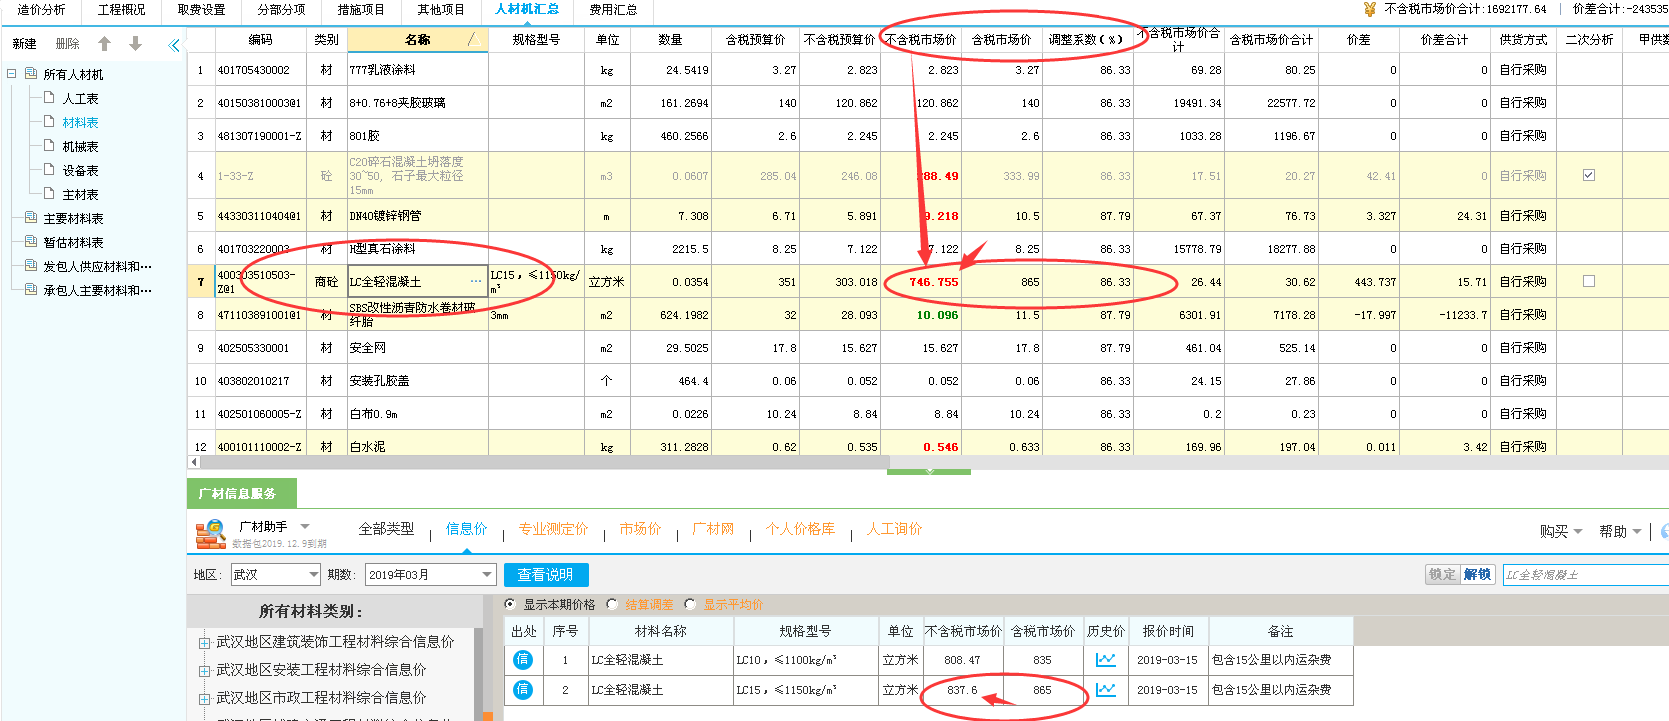Image resolution: width=1669 pixels, height=721 pixels.
Task: Click the table icon beside 发包人供应材料
Action: coord(31,266)
